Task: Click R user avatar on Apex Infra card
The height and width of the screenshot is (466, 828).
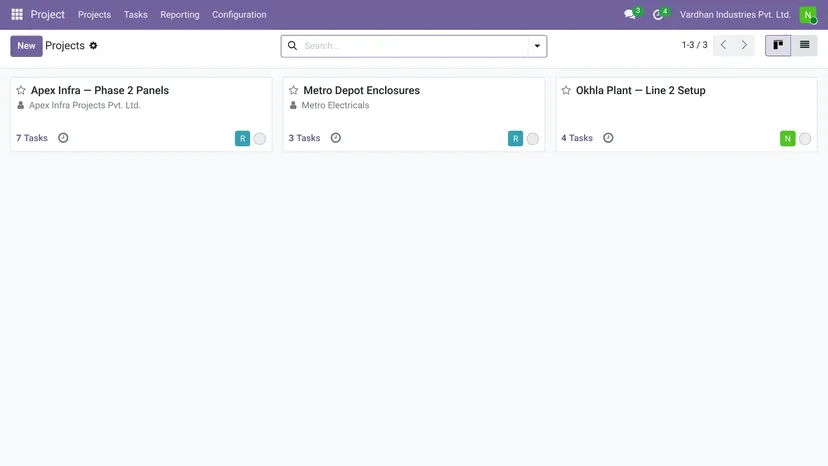Action: coord(242,138)
